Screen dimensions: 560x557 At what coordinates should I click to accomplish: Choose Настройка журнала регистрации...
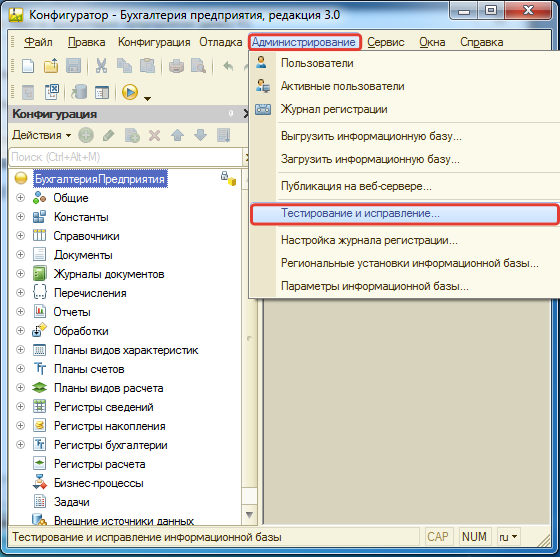point(405,240)
